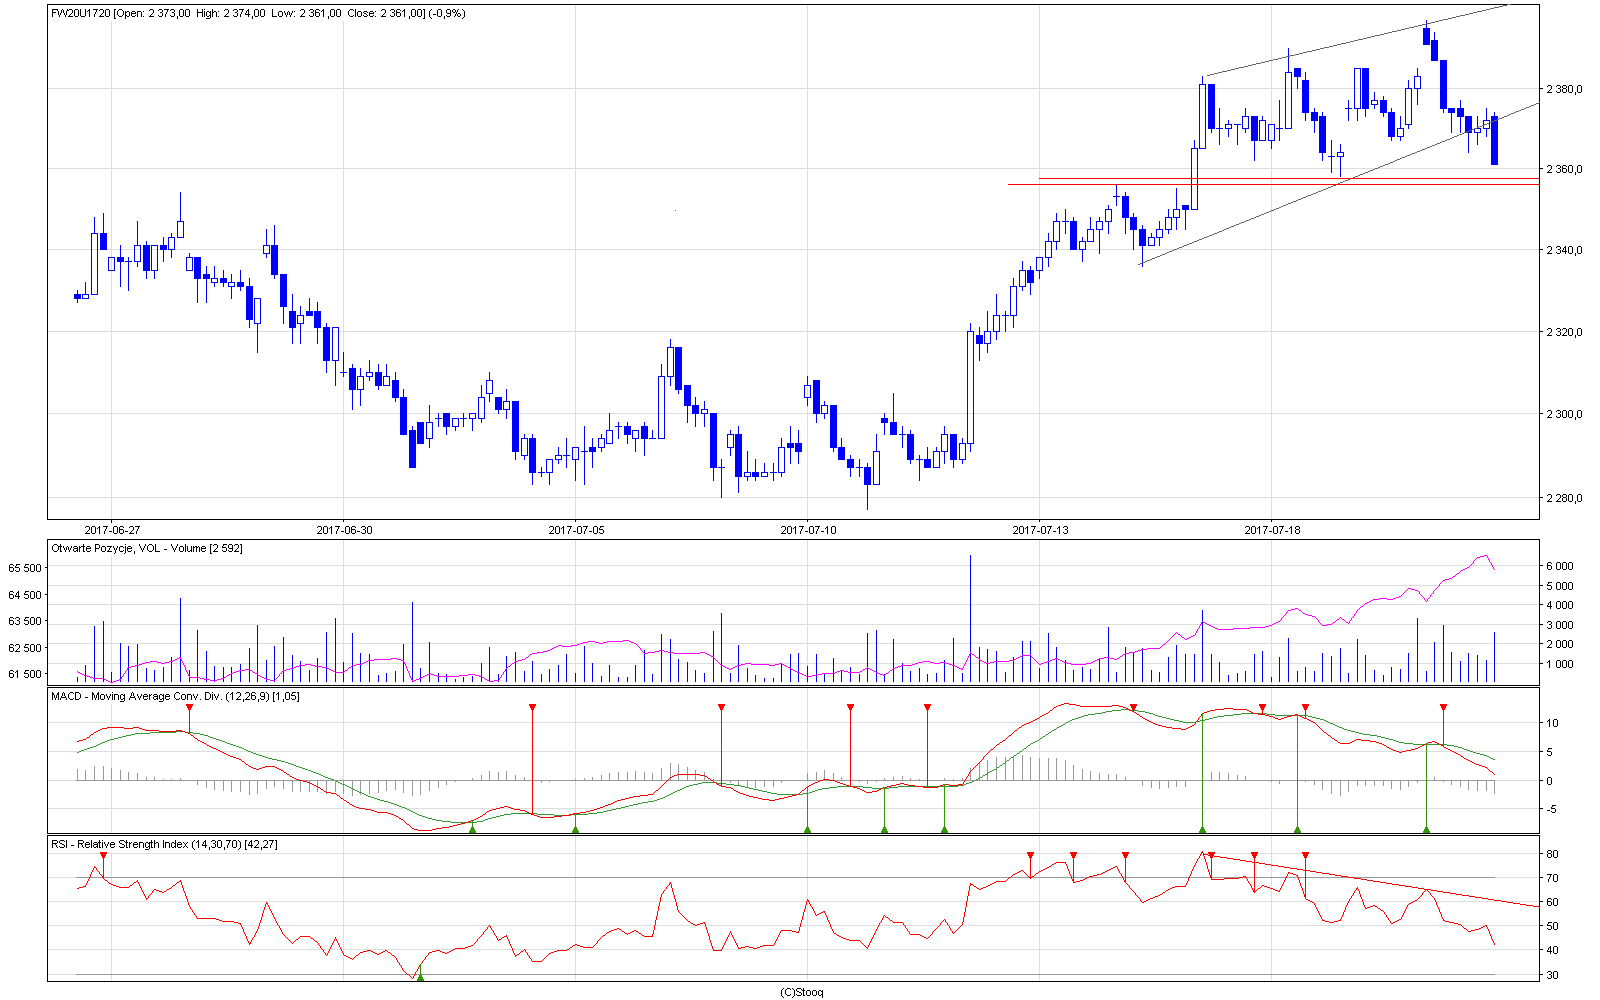Viewport: 1600px width, 1000px height.
Task: Click the leftmost red MACD signal triangle
Action: [x=189, y=708]
